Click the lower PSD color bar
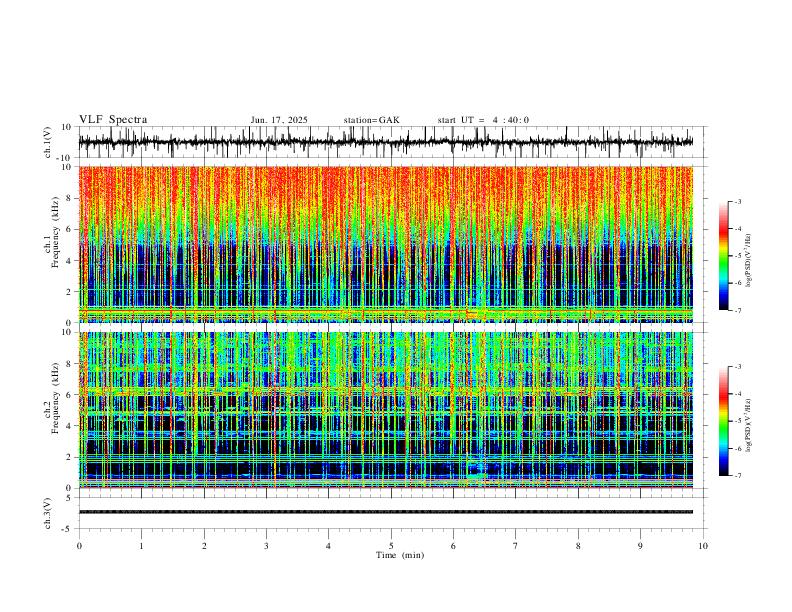This screenshot has width=792, height=612. (x=724, y=421)
